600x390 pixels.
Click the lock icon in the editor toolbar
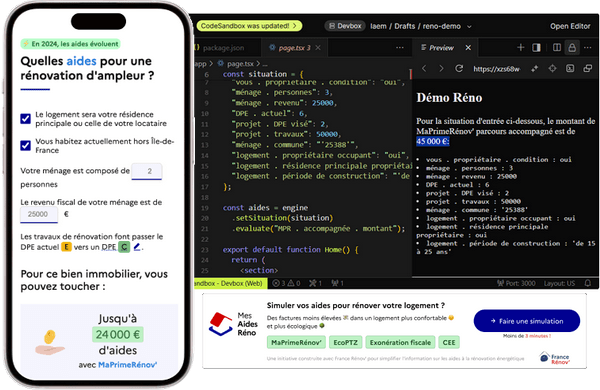coord(572,47)
